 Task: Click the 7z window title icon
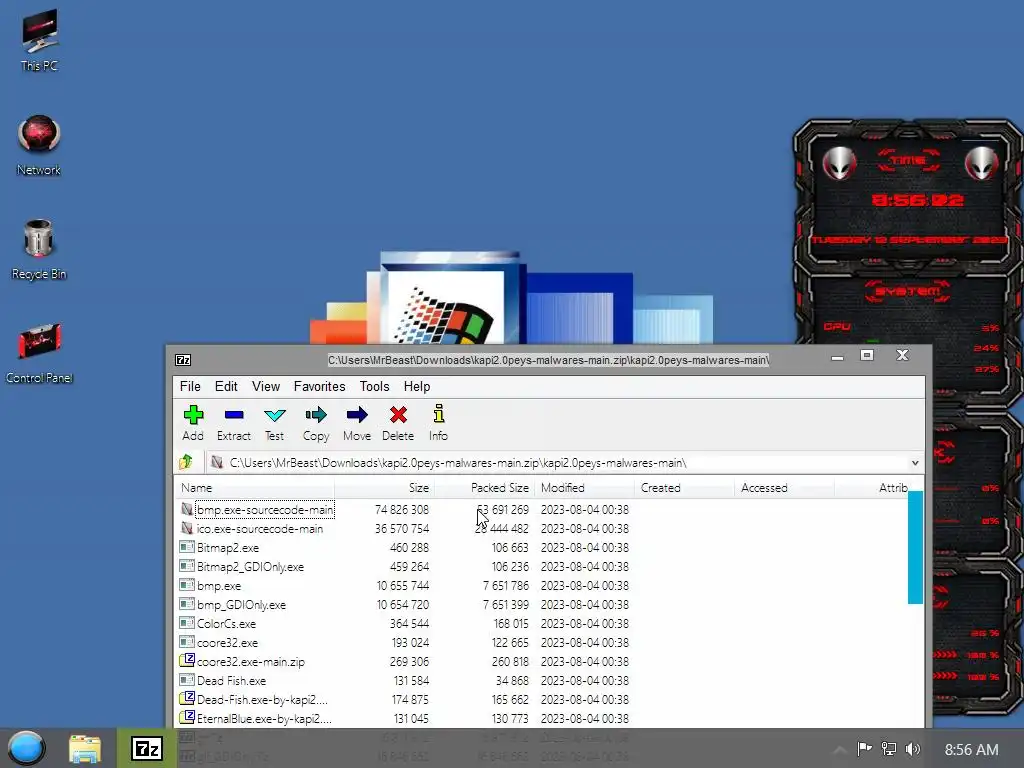183,360
